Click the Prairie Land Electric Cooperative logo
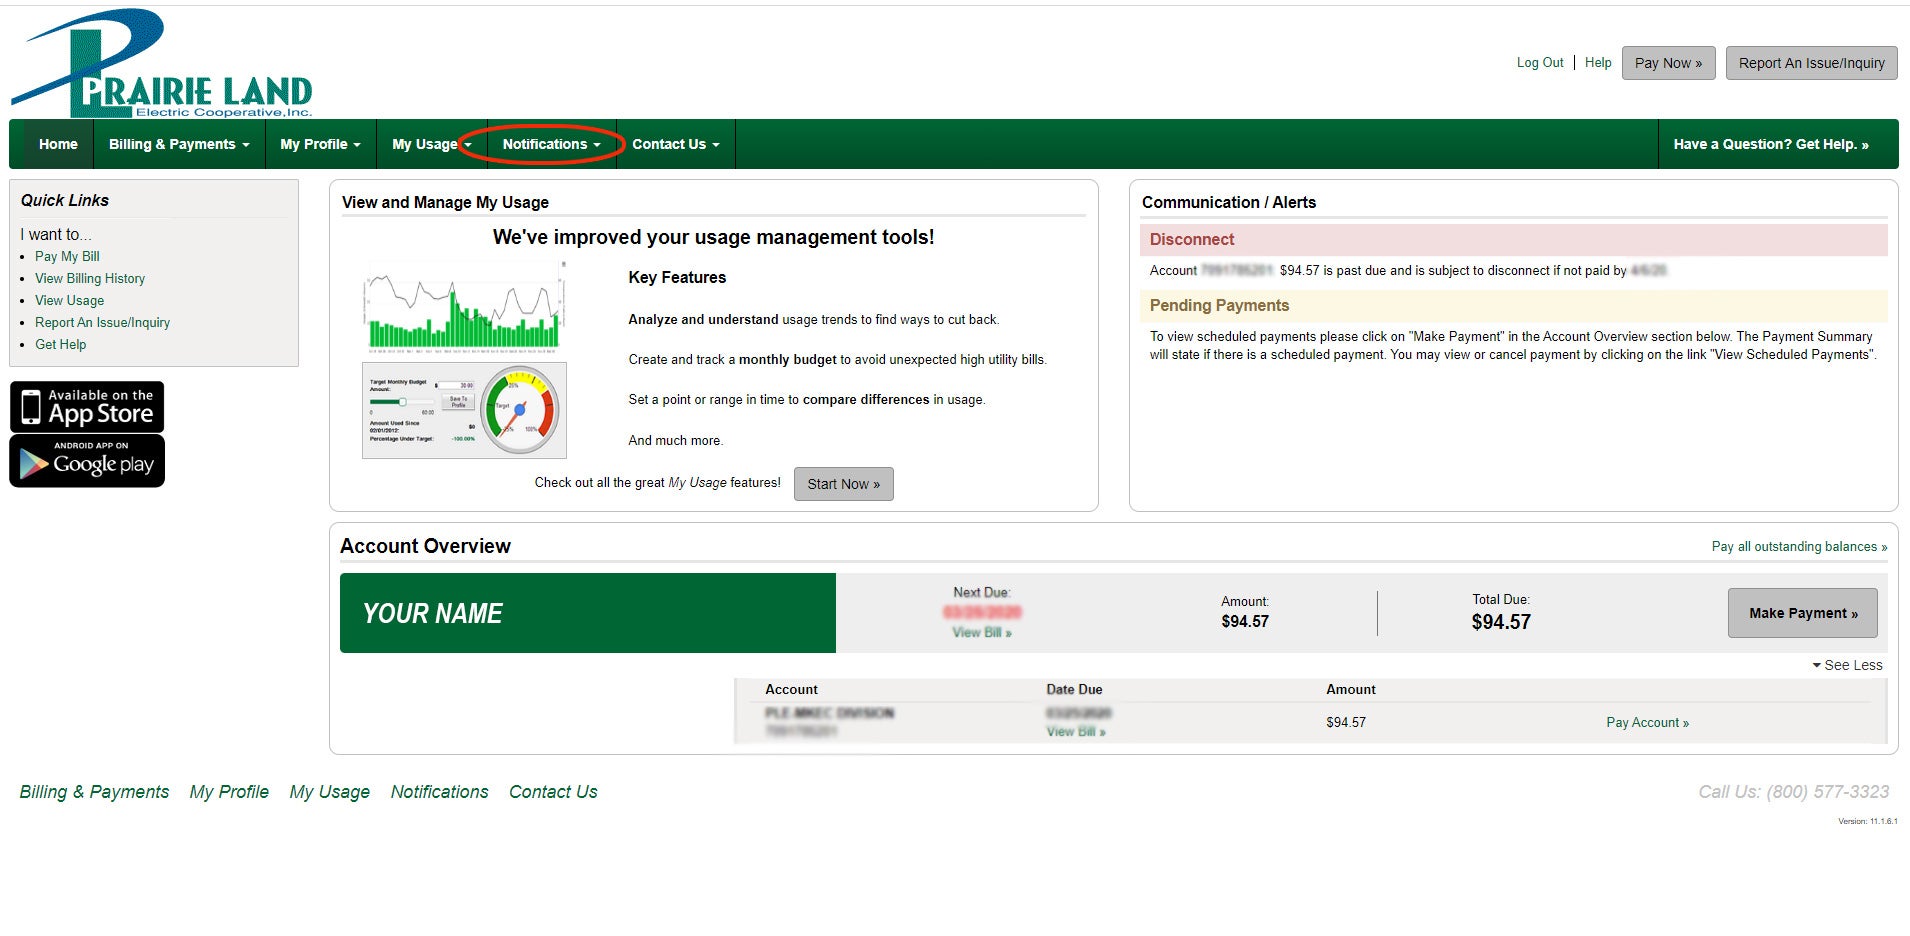This screenshot has width=1910, height=936. tap(162, 63)
